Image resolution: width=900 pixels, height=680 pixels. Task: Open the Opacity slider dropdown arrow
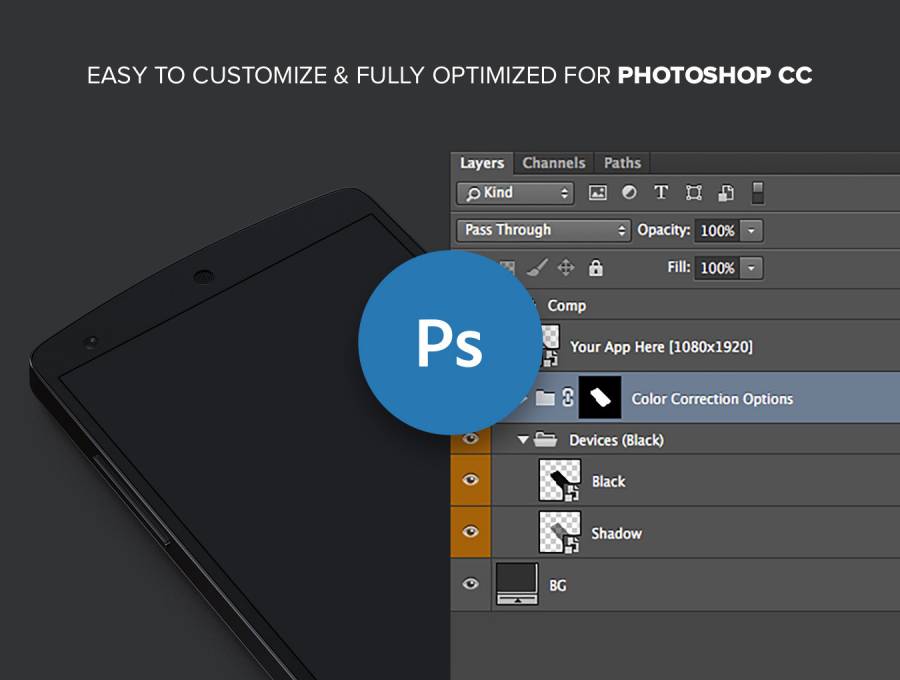tap(752, 231)
